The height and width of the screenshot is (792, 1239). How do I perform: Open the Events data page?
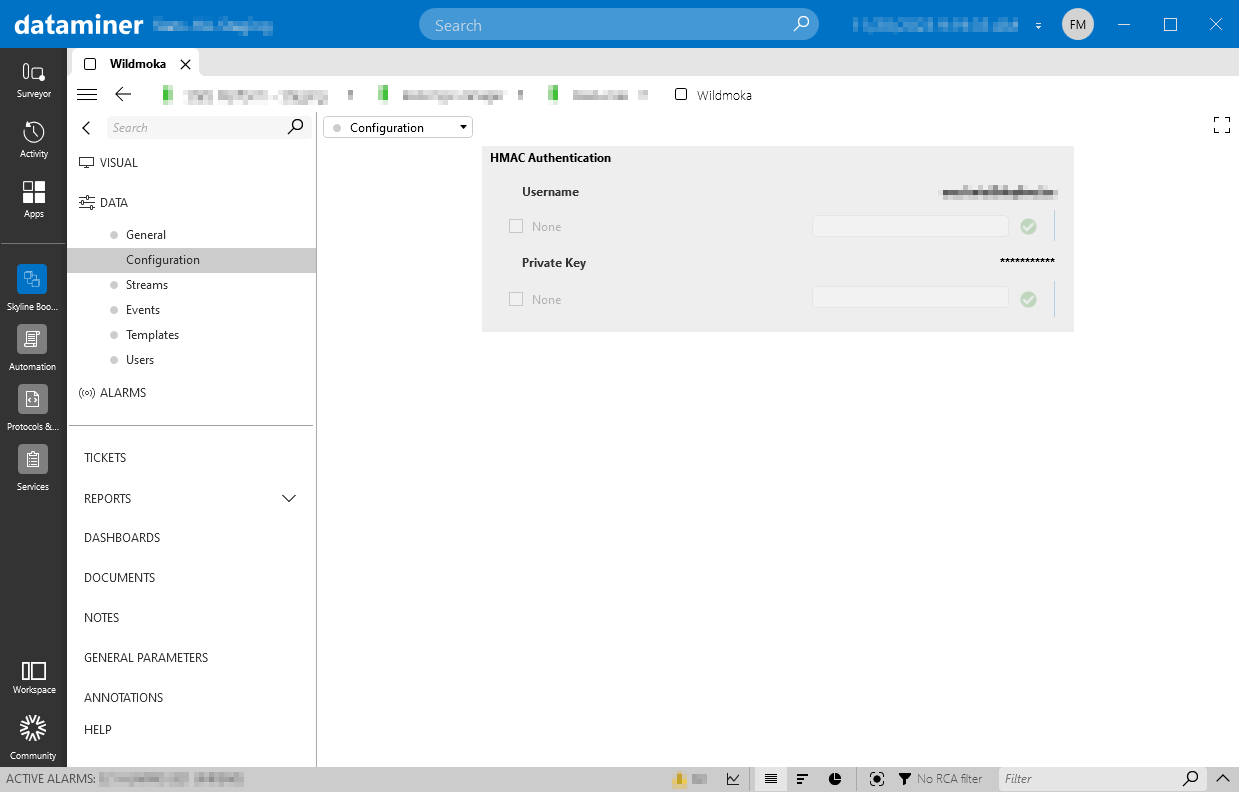tap(143, 310)
